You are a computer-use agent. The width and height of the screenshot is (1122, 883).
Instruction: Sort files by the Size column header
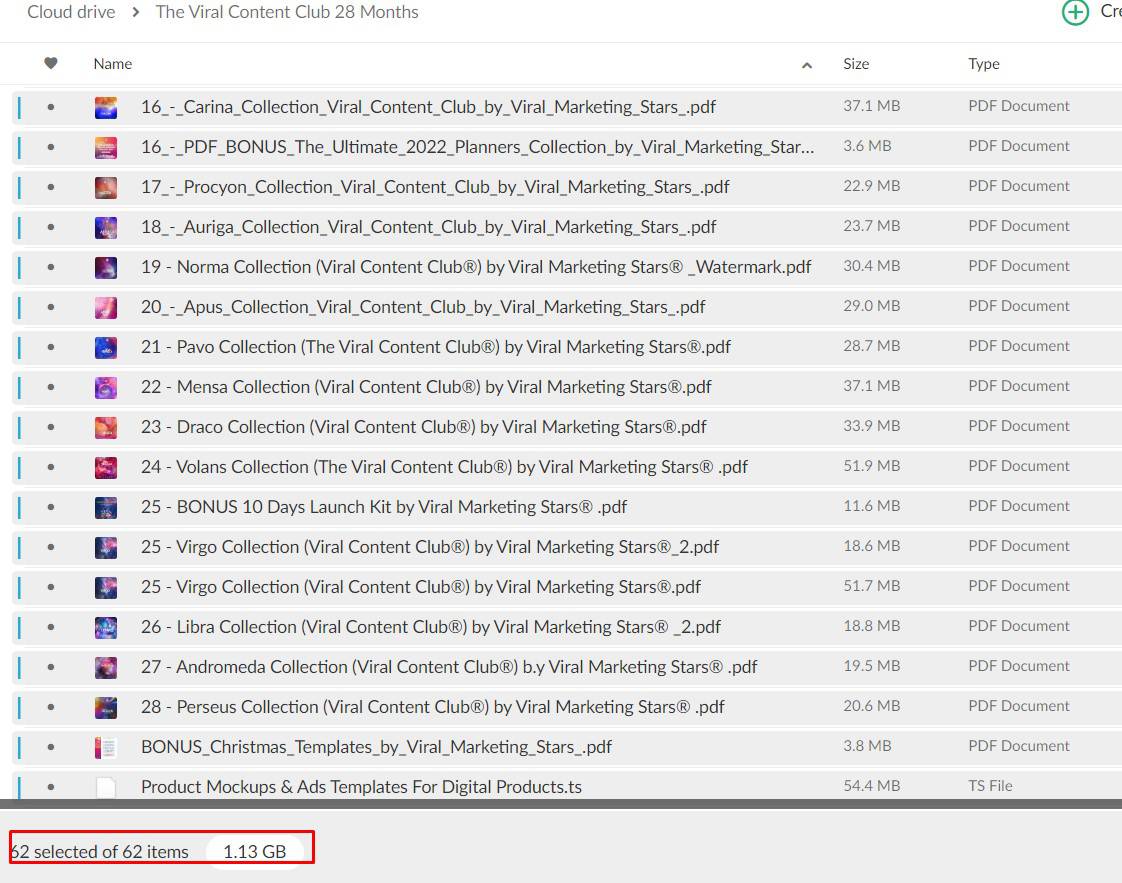856,63
